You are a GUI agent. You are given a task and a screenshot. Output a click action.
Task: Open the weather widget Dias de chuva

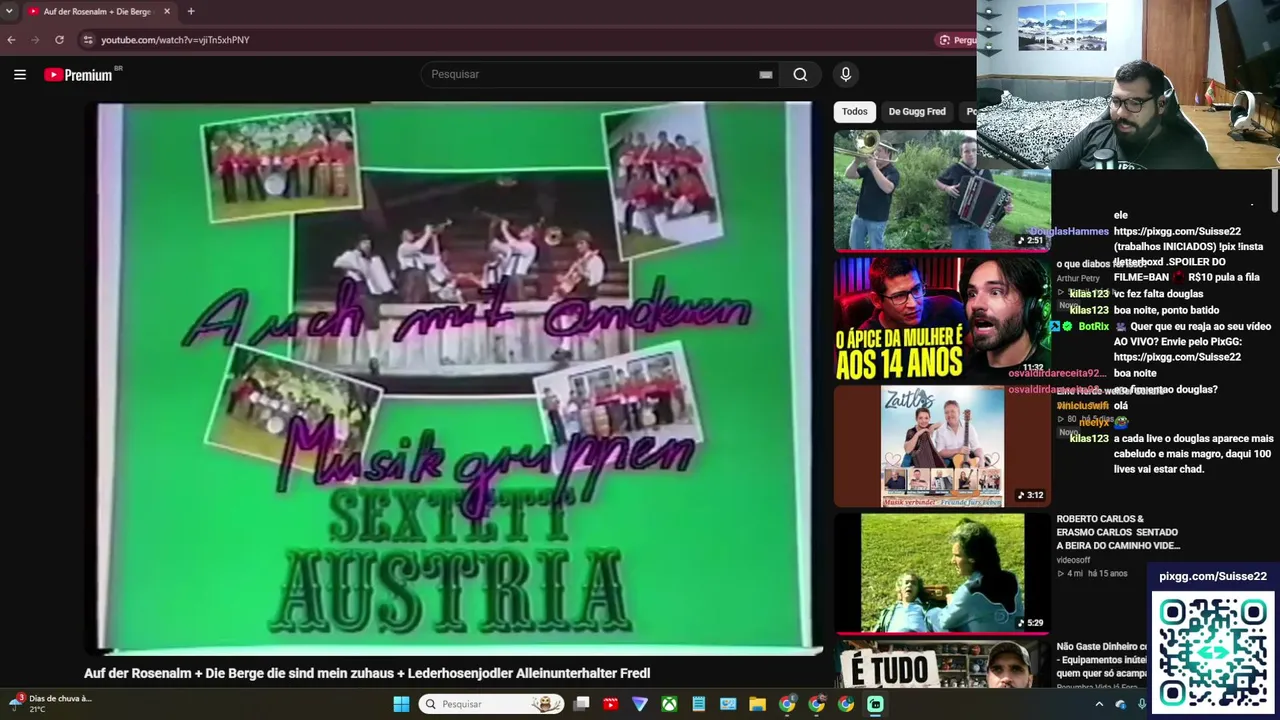pyautogui.click(x=50, y=703)
